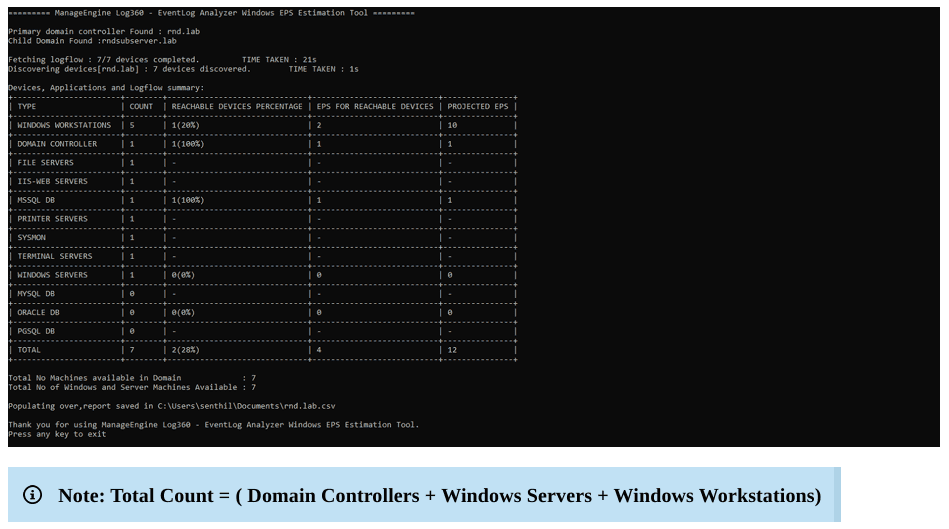Select the MYSQL DB row label
Image resolution: width=949 pixels, height=529 pixels.
point(36,294)
